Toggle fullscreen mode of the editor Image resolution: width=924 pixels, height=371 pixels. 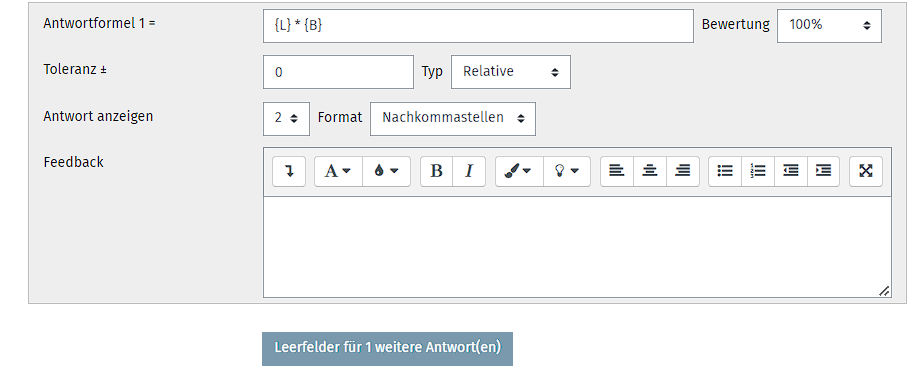866,171
